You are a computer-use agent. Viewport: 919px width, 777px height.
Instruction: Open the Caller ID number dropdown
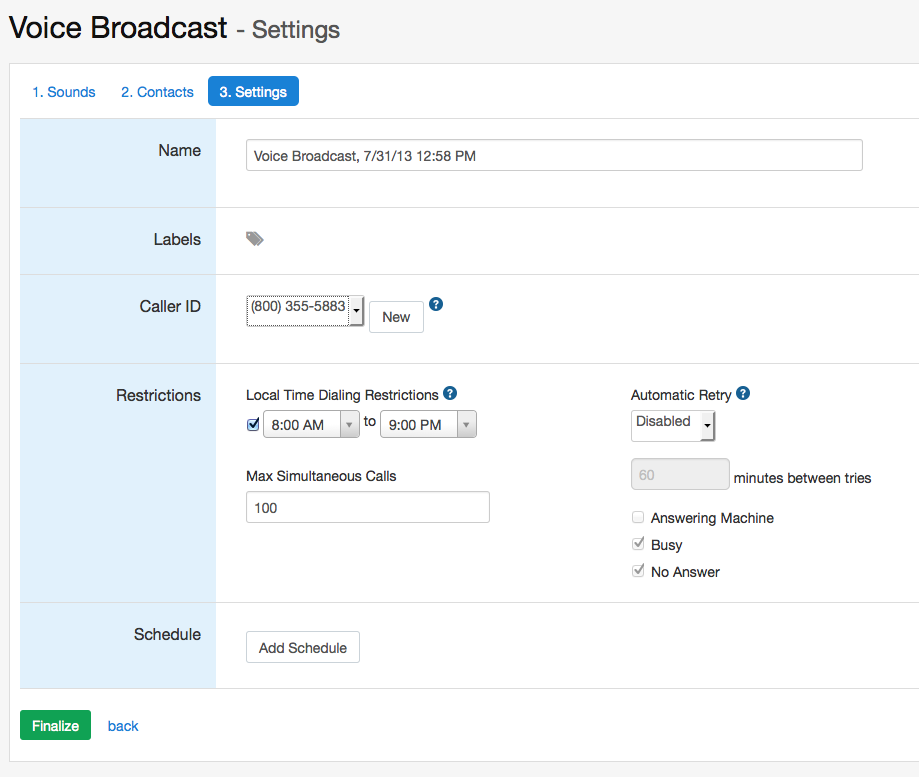coord(305,311)
